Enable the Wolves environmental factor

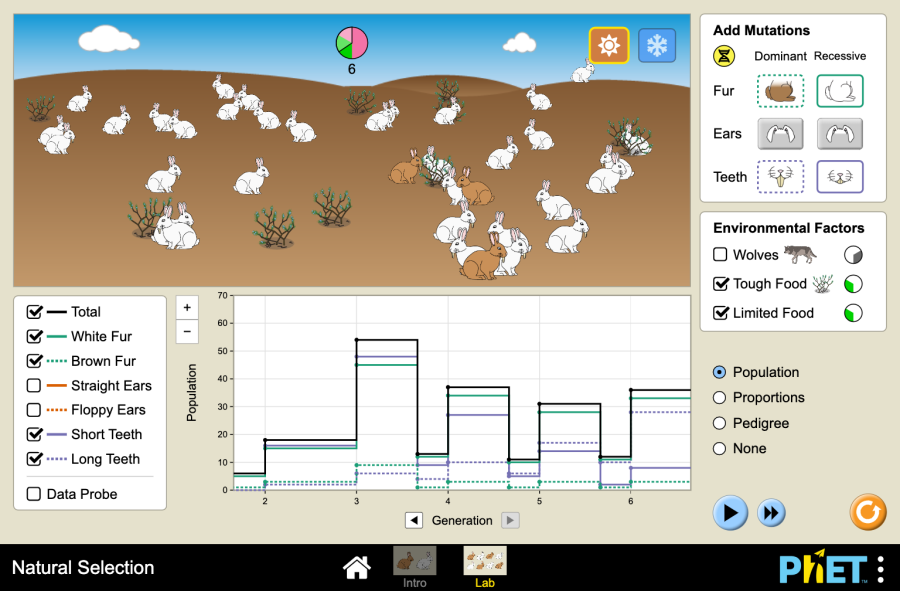coord(721,255)
